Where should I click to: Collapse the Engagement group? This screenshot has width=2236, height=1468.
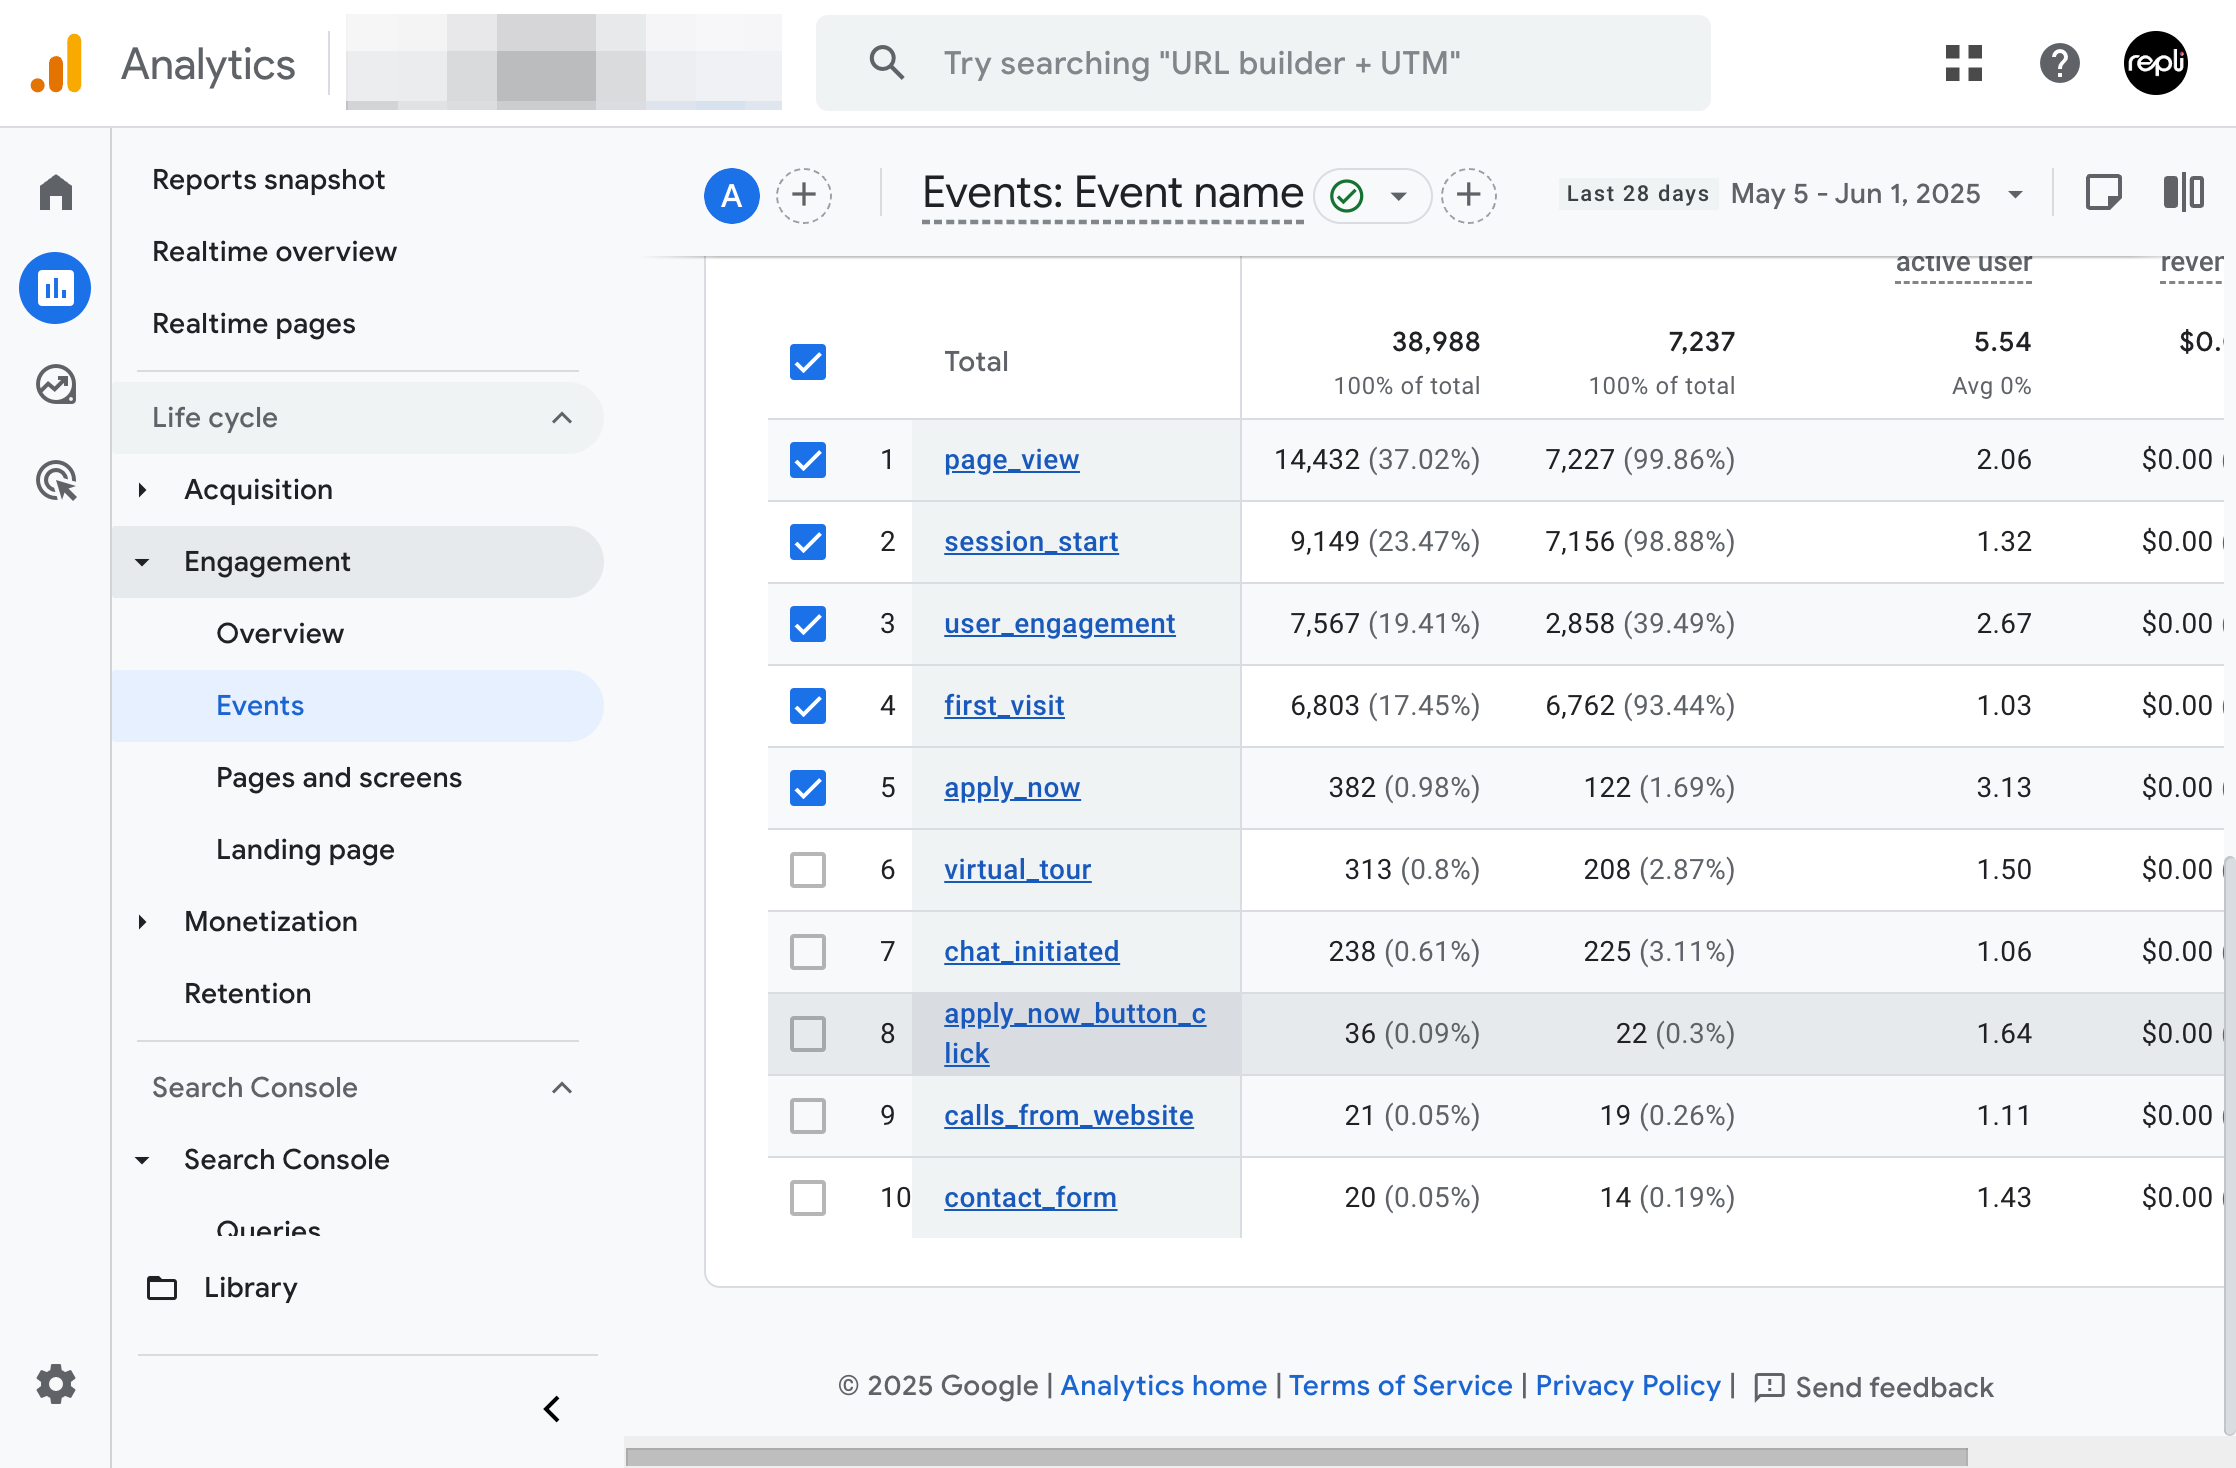click(x=142, y=562)
